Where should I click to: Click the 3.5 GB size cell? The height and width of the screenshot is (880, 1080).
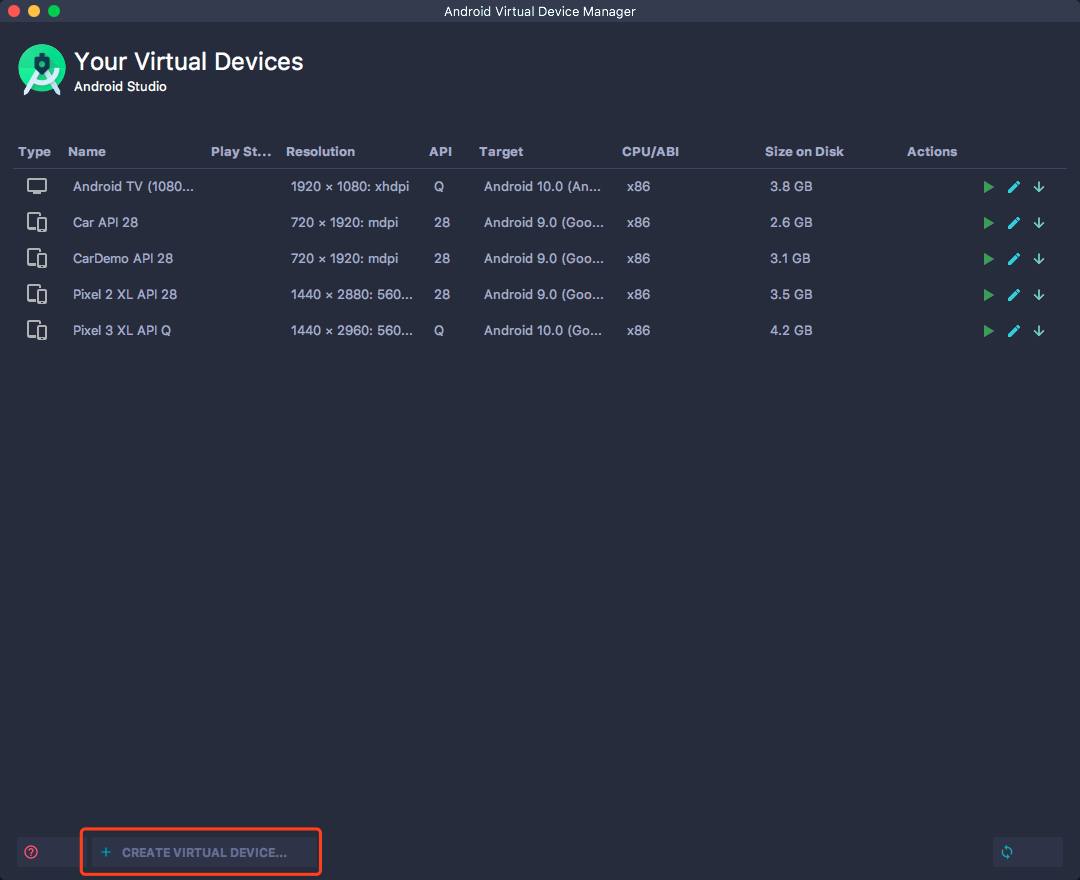tap(791, 294)
